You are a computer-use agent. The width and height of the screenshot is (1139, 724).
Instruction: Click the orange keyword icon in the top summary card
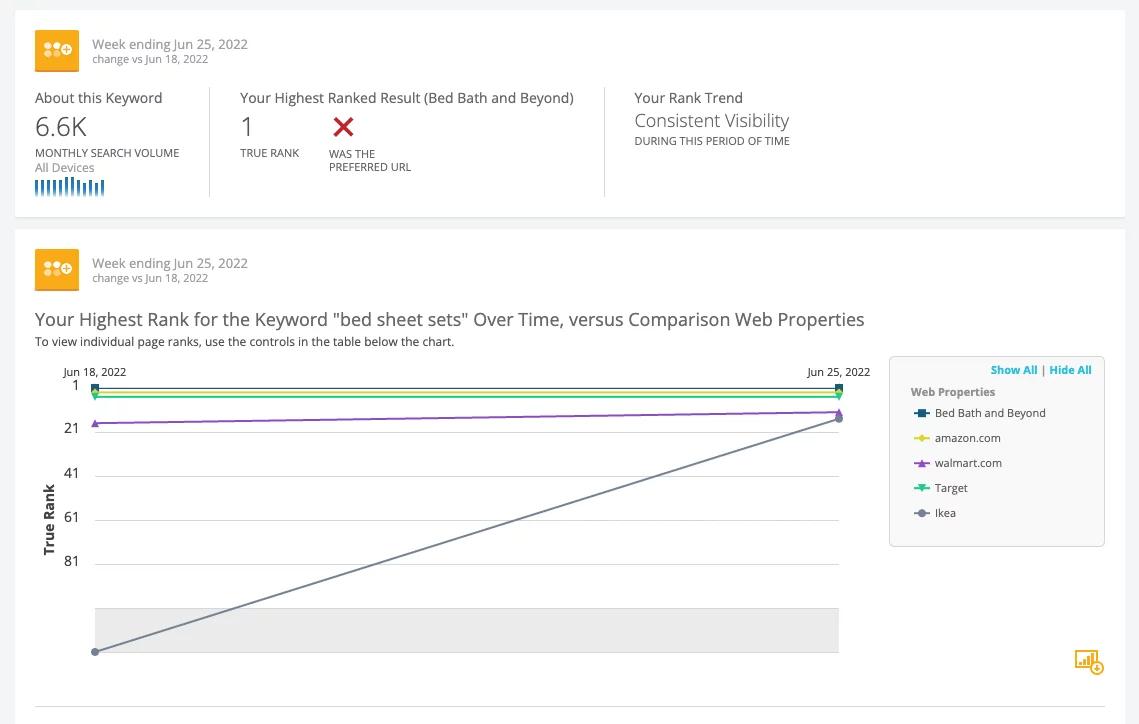coord(57,51)
